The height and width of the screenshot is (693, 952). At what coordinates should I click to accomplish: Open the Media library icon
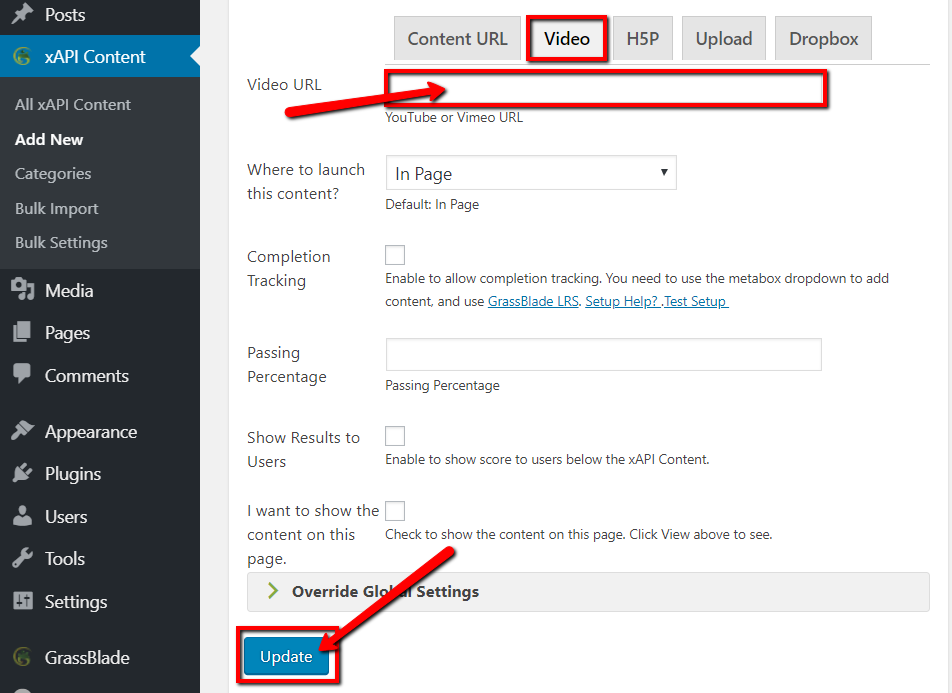point(22,290)
